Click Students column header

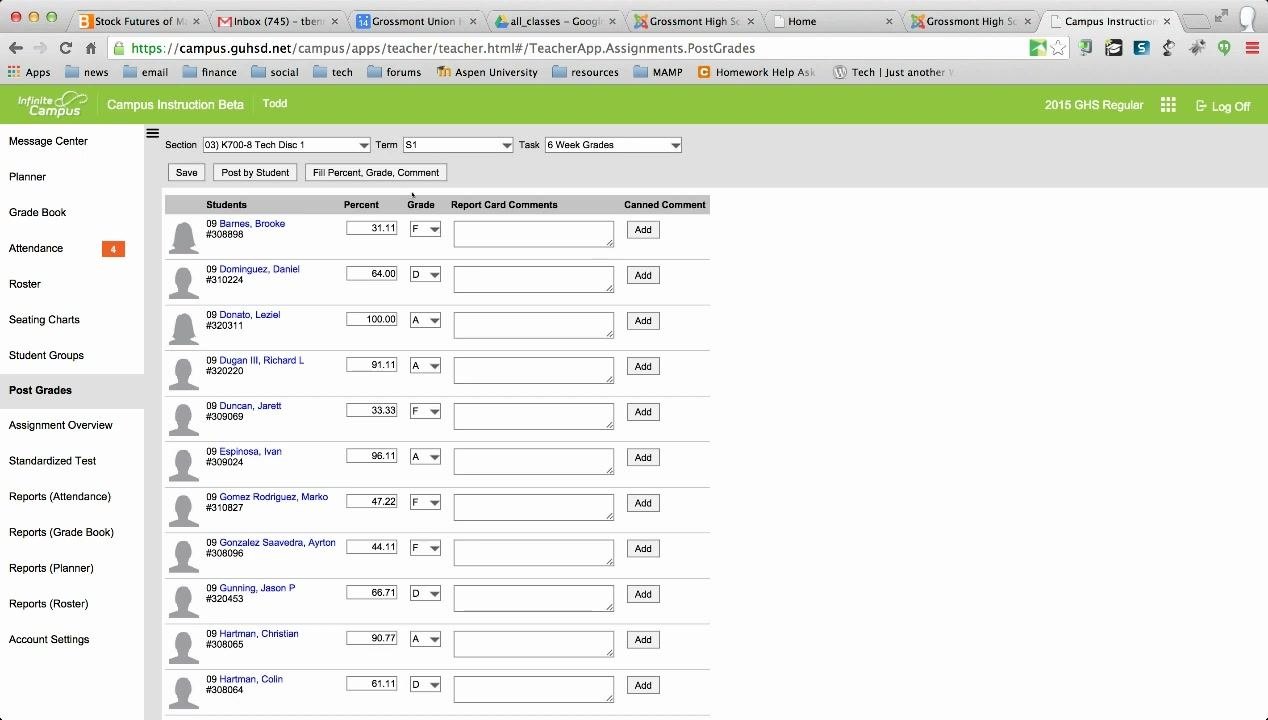click(226, 205)
